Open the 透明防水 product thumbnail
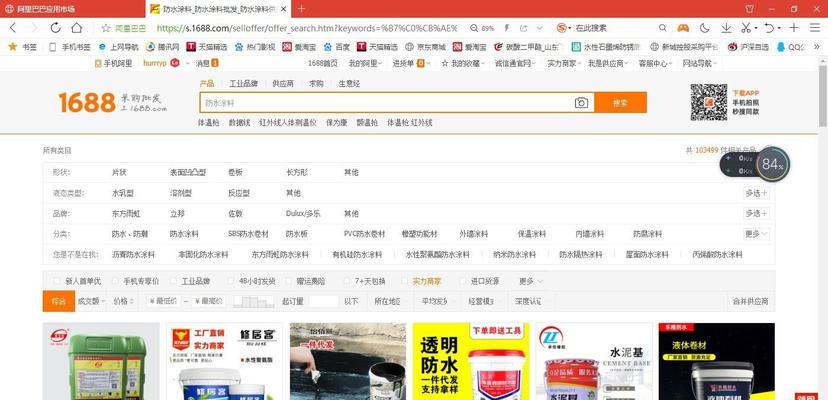 (x=471, y=361)
